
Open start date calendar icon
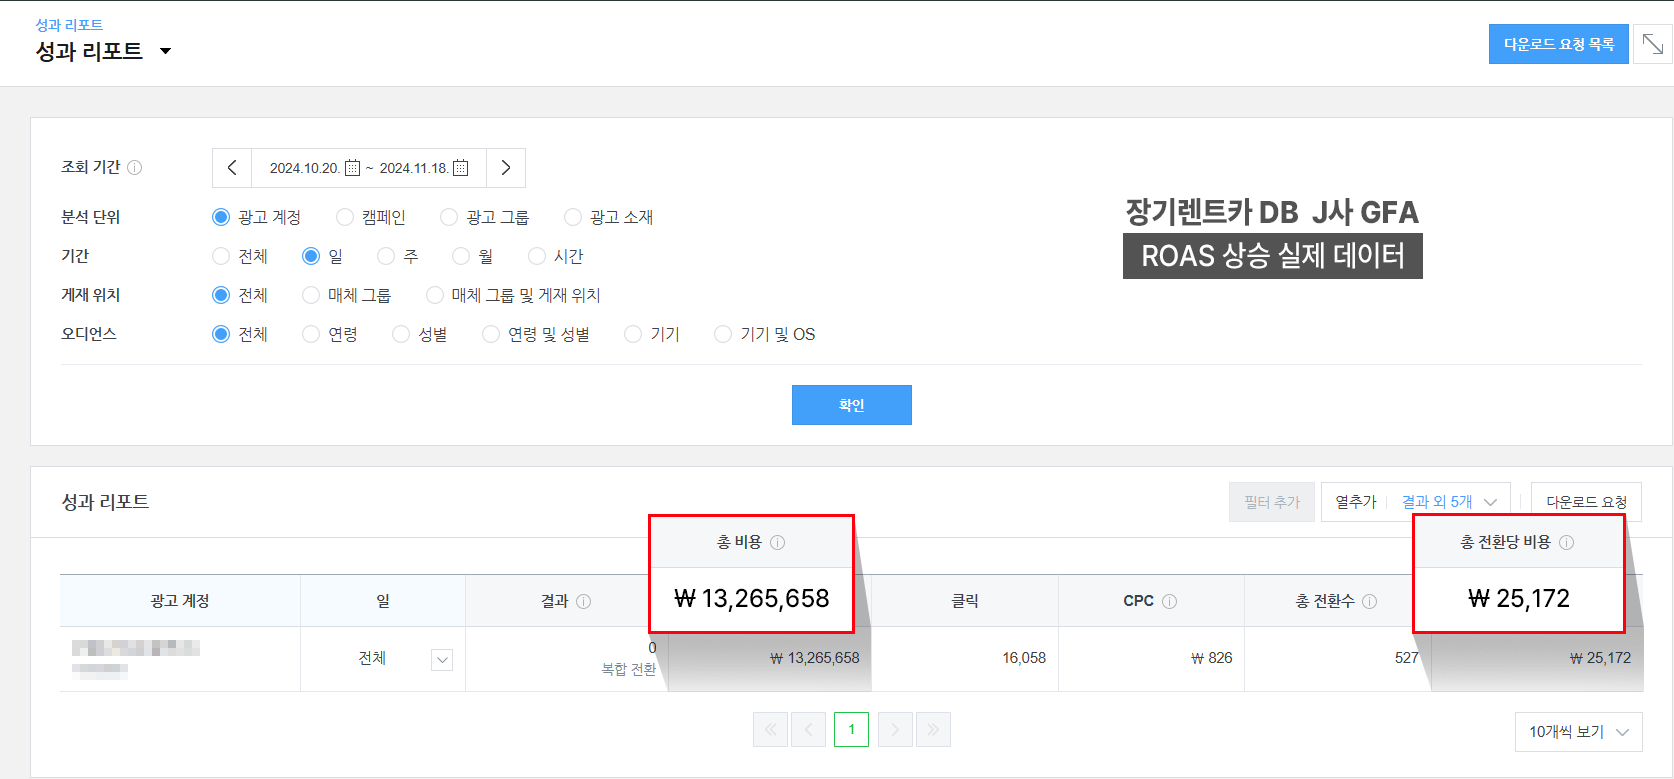[352, 168]
